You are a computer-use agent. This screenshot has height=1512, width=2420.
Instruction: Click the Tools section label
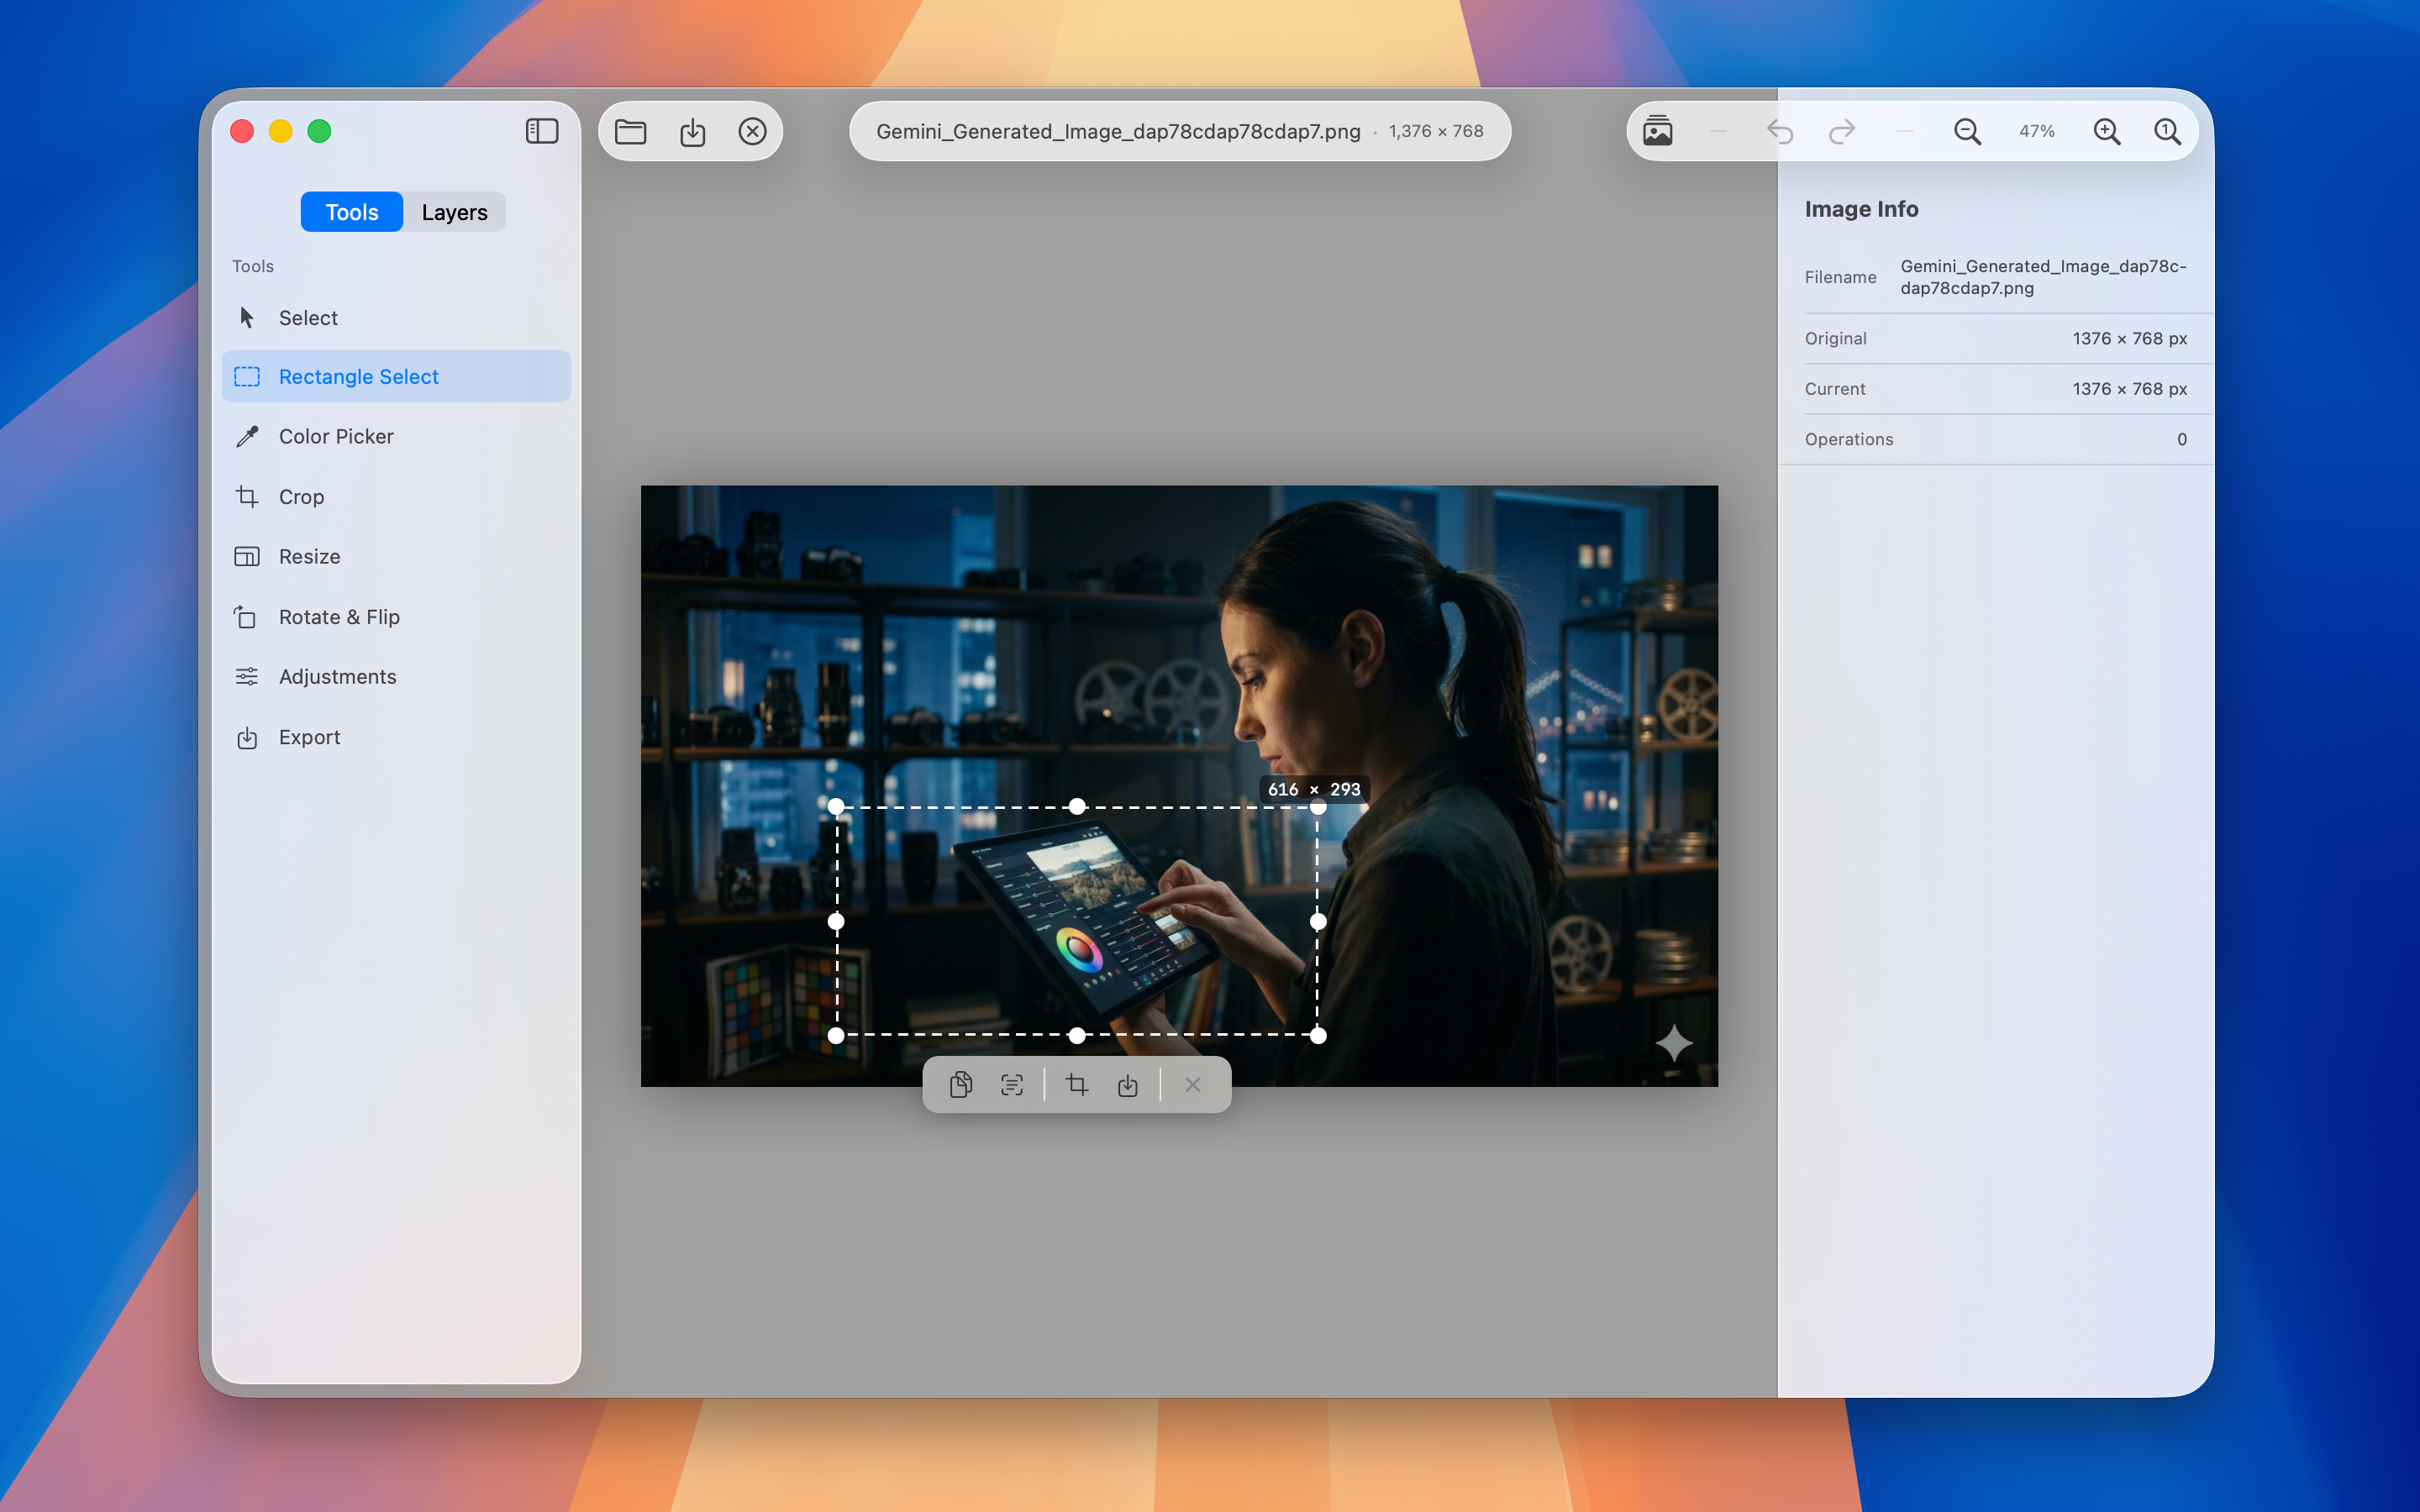coord(253,266)
